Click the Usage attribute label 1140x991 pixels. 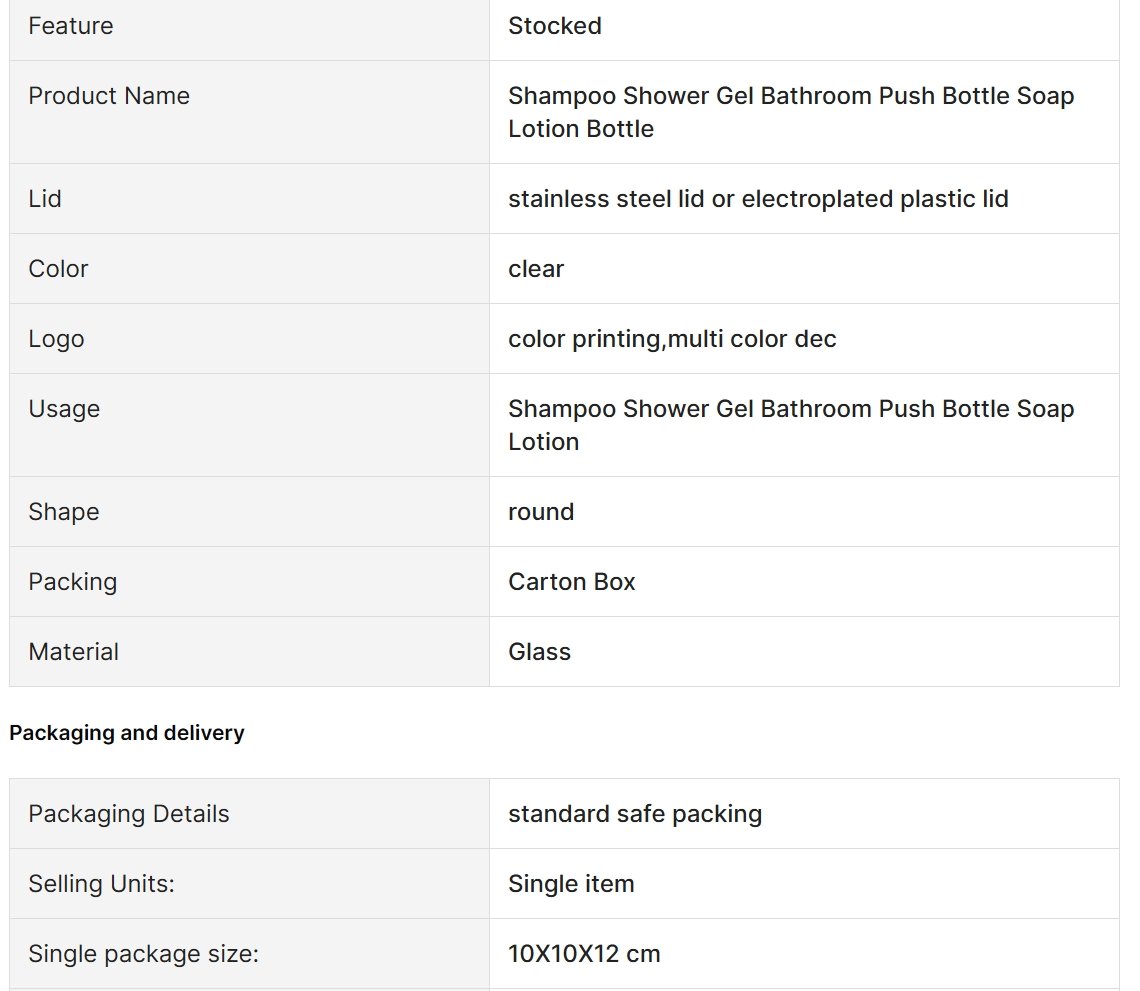click(64, 409)
